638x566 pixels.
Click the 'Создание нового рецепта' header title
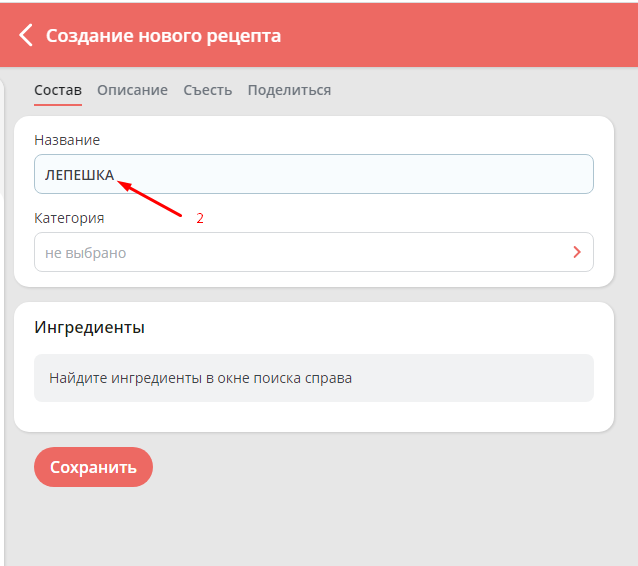click(x=163, y=36)
